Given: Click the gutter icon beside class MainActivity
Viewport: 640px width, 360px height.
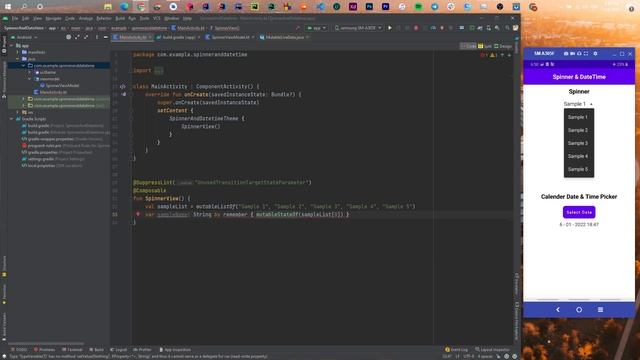Looking at the screenshot, I should pyautogui.click(x=122, y=87).
